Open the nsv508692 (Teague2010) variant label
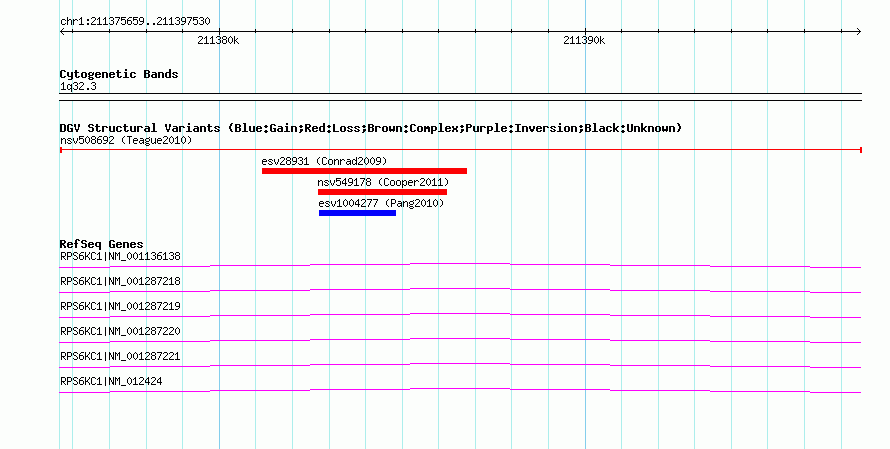The height and width of the screenshot is (449, 890). [x=126, y=140]
